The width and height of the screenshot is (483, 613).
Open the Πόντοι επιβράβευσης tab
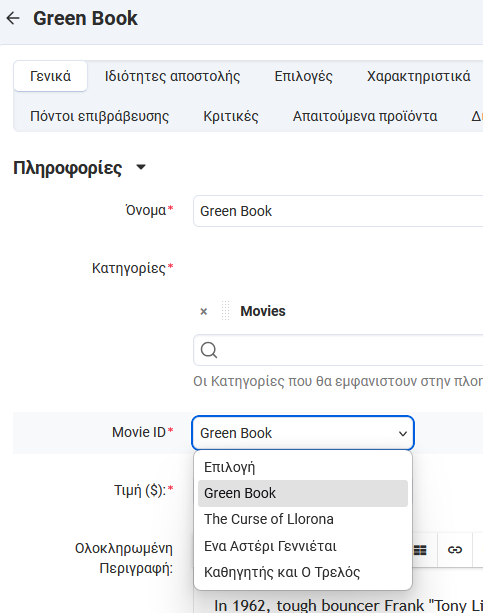99,117
